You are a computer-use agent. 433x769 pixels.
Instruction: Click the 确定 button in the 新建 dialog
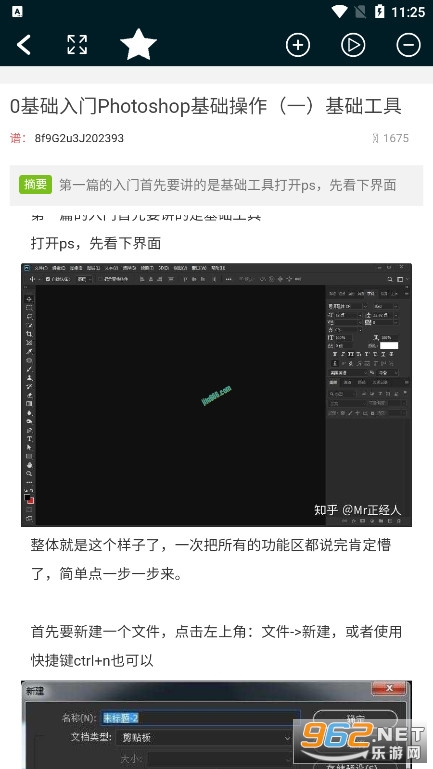pos(355,719)
